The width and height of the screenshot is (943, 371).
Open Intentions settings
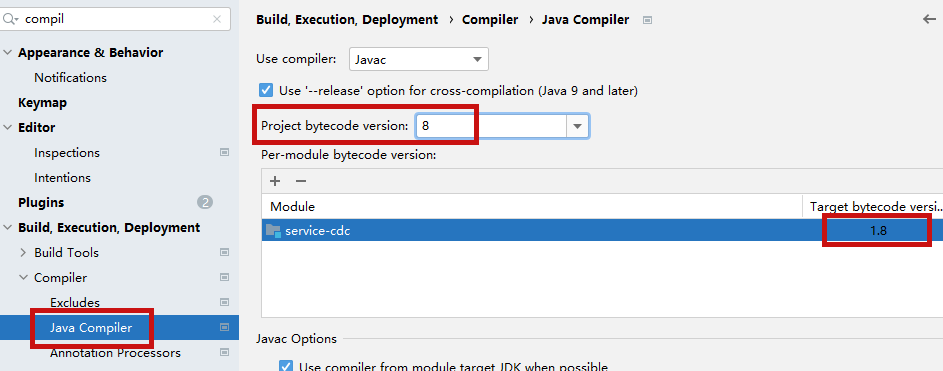coord(63,178)
